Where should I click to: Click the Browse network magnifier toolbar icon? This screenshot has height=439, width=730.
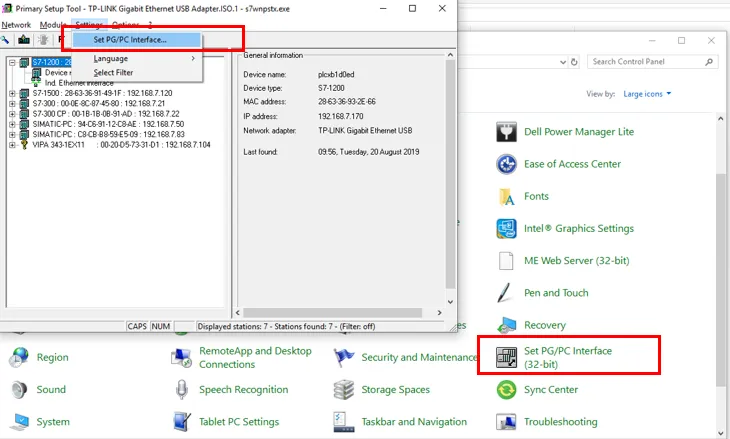5,40
